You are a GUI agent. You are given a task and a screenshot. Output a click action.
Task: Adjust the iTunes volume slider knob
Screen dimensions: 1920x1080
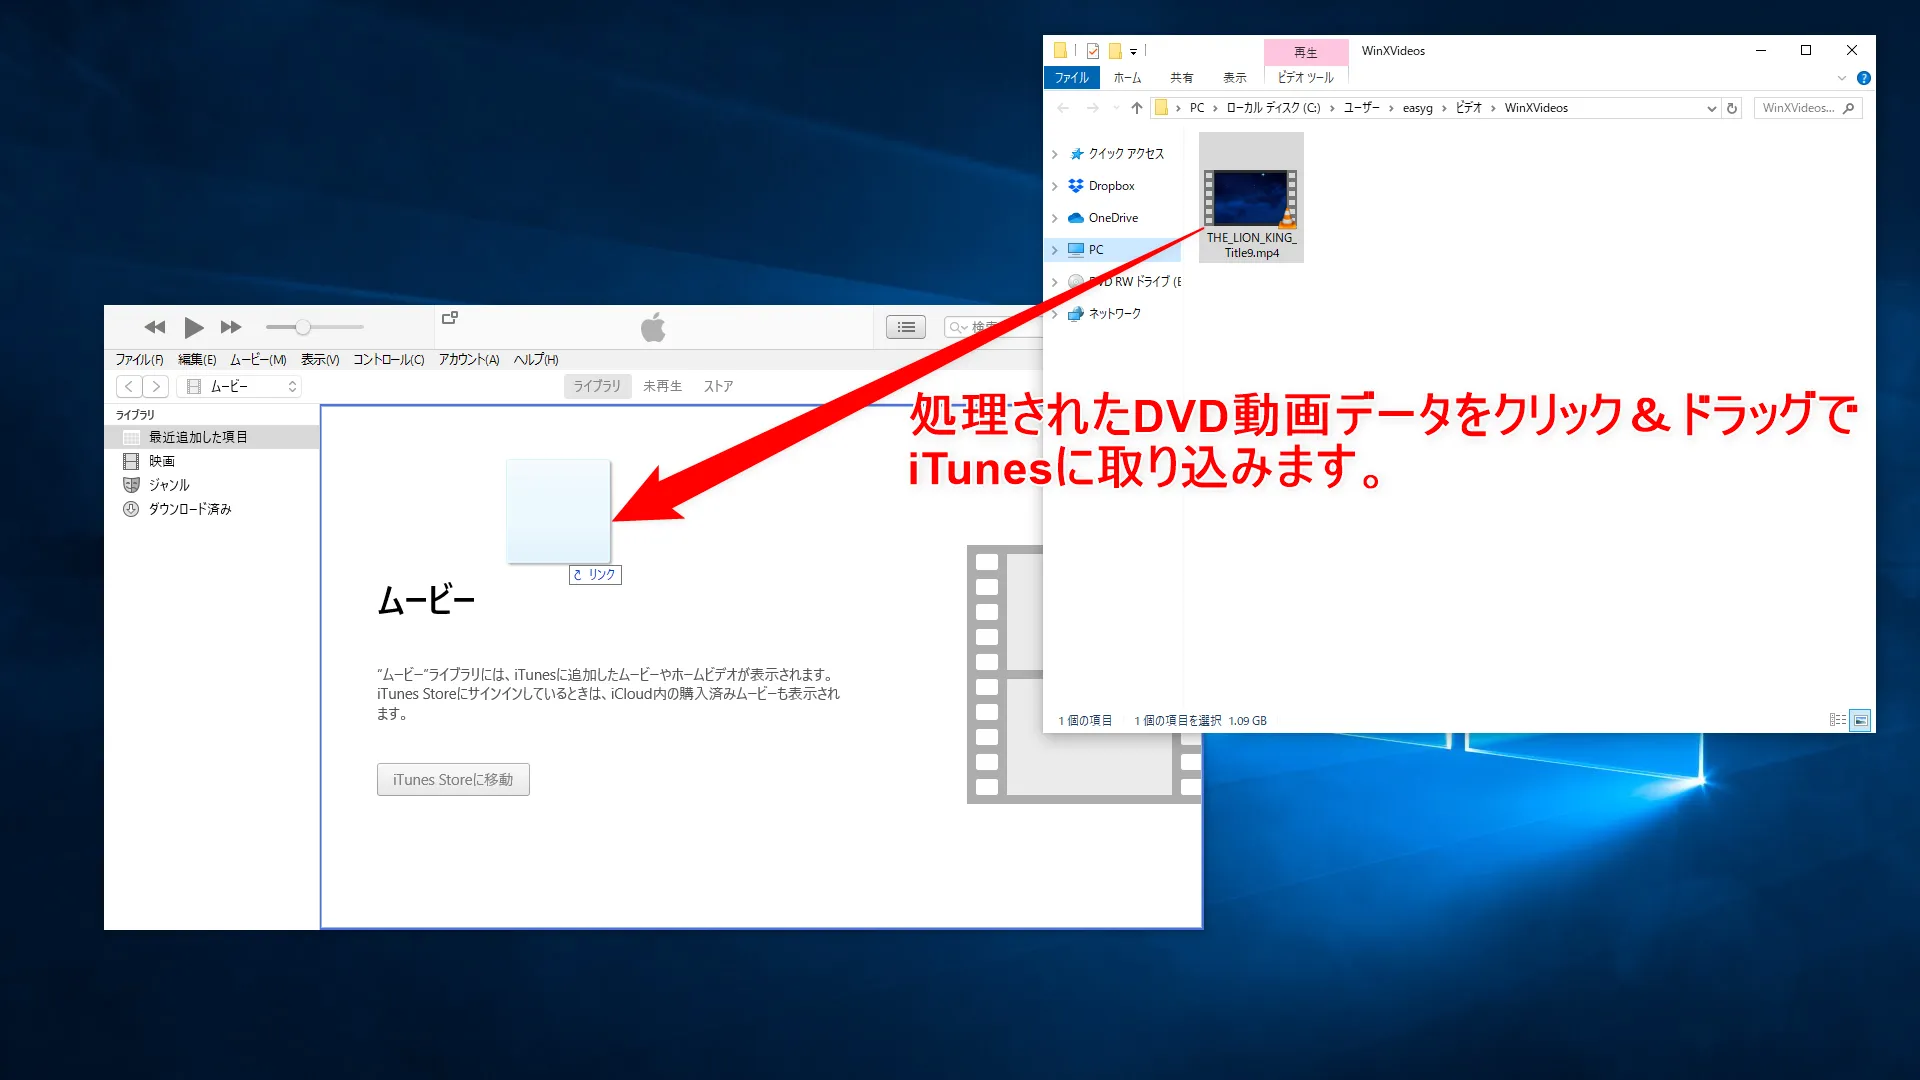(x=303, y=327)
